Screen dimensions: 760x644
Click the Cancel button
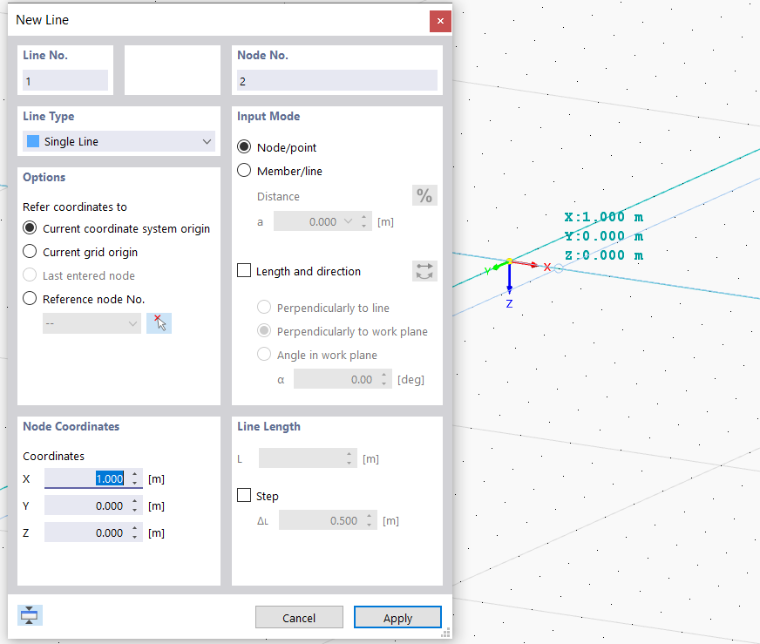click(x=299, y=617)
